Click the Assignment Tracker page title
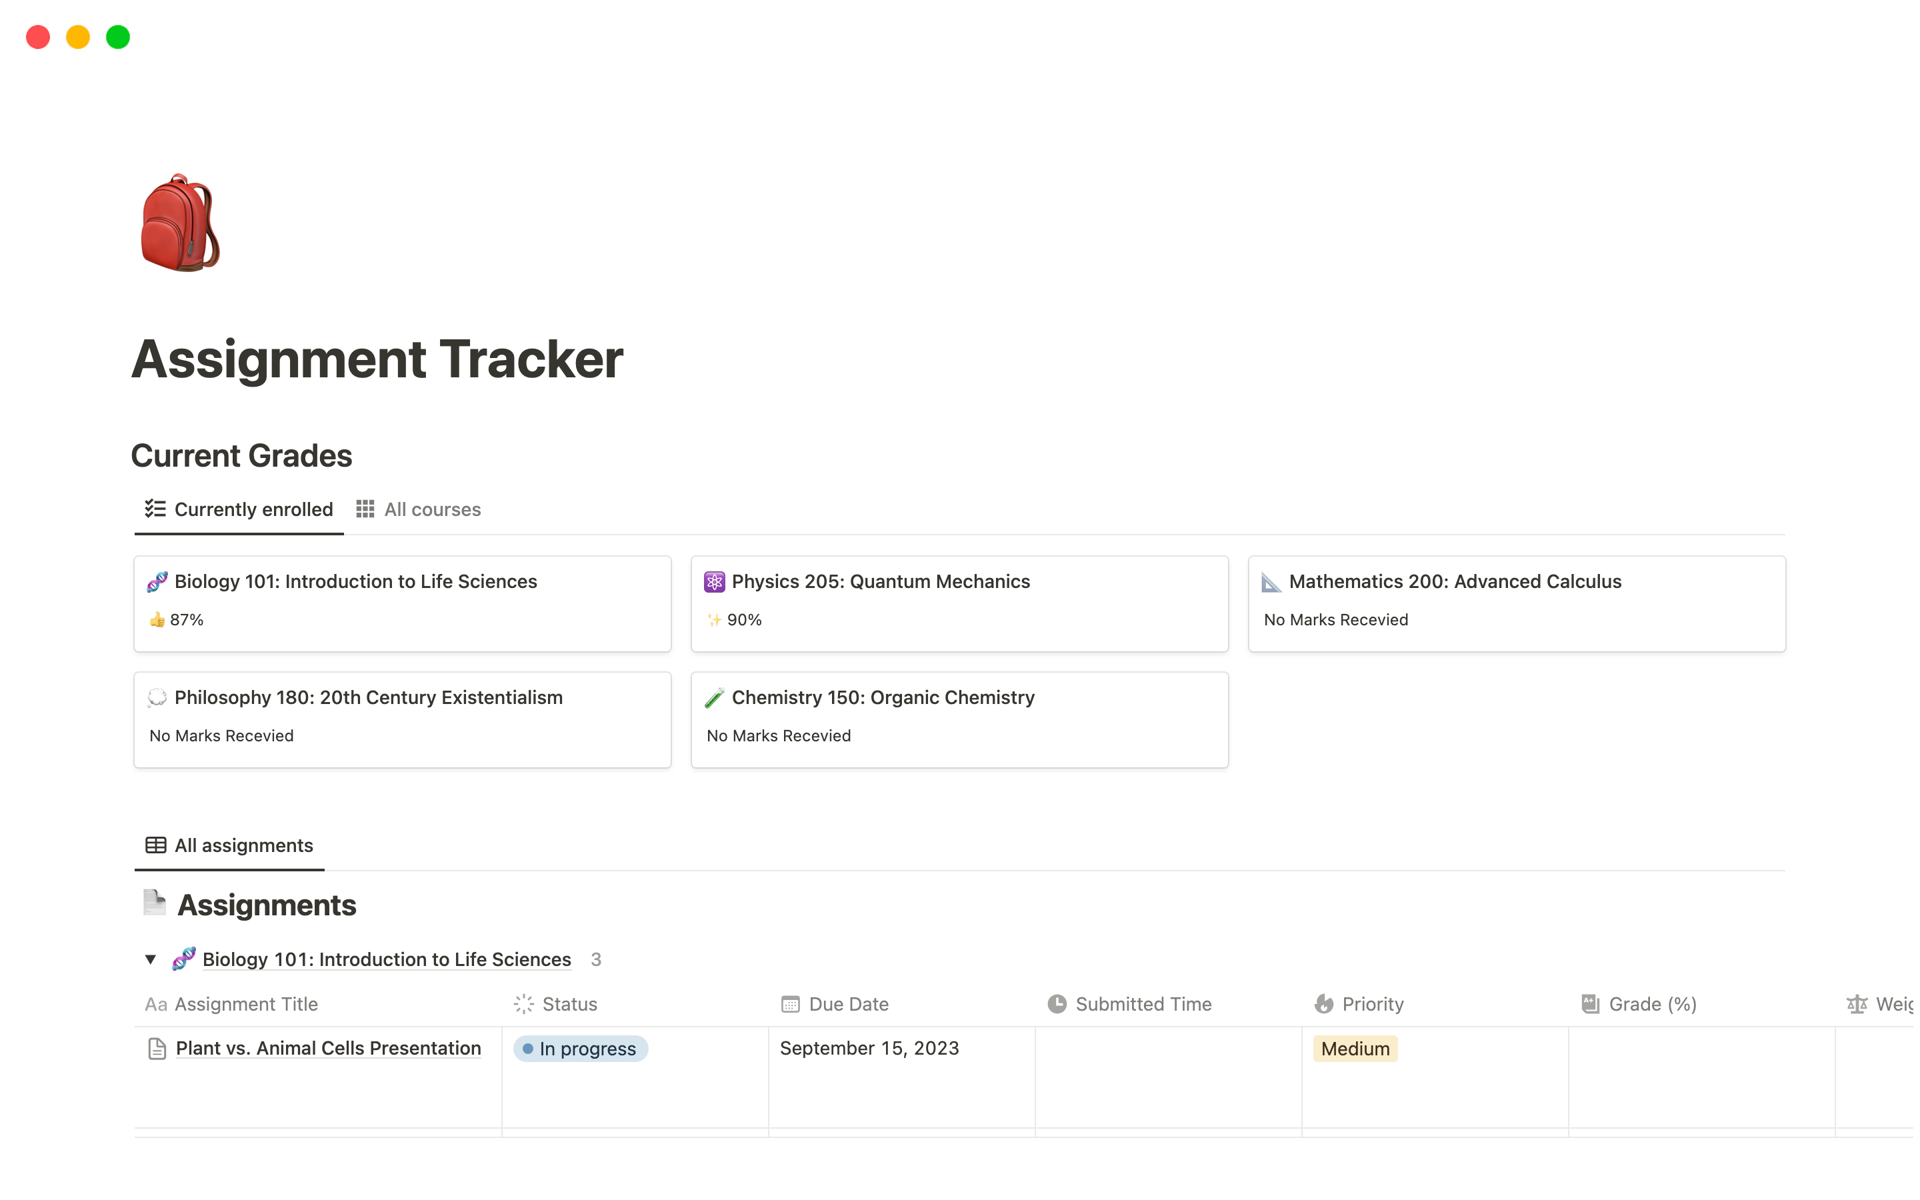Screen dimensions: 1920x1200 coord(377,359)
